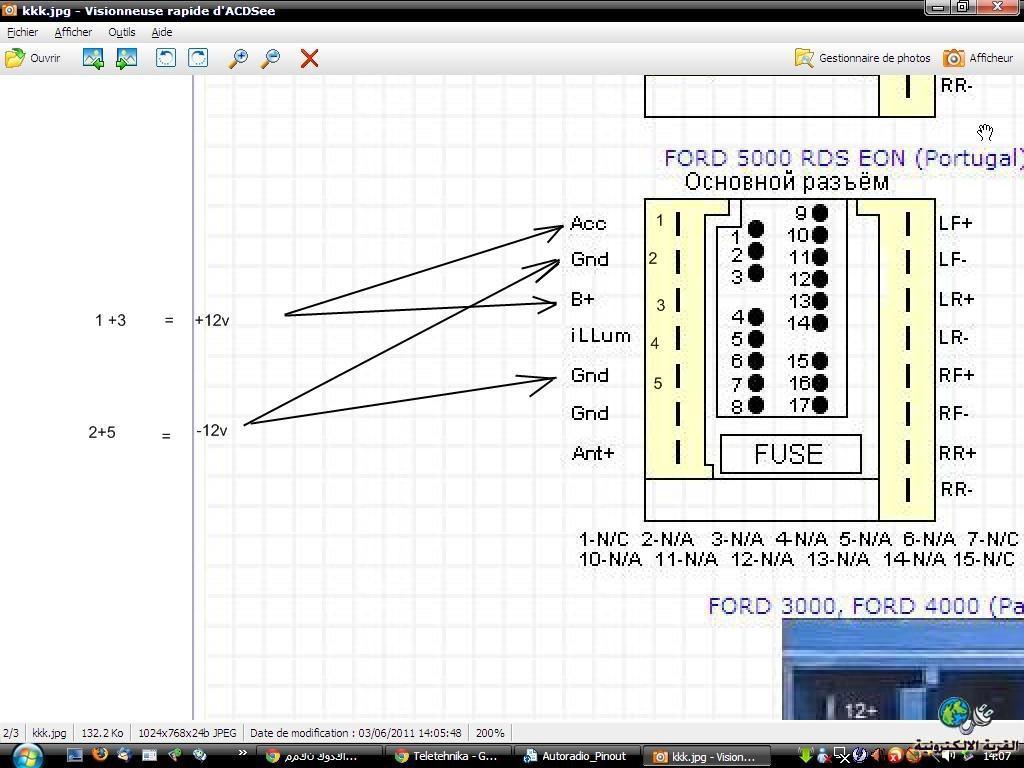Screen dimensions: 1024x768
Task: Click the system clock showing 14:07
Action: pyautogui.click(x=995, y=756)
